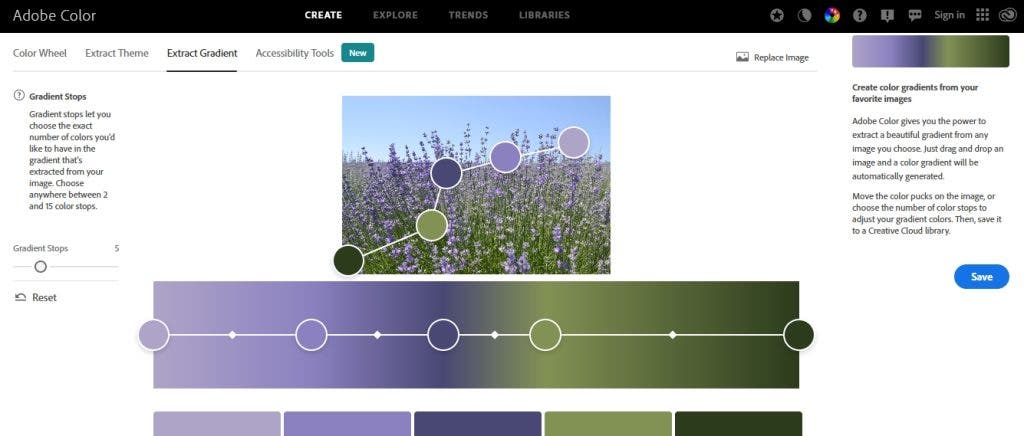Open the apps grid icon
Screen dimensions: 1024x436
pos(982,15)
